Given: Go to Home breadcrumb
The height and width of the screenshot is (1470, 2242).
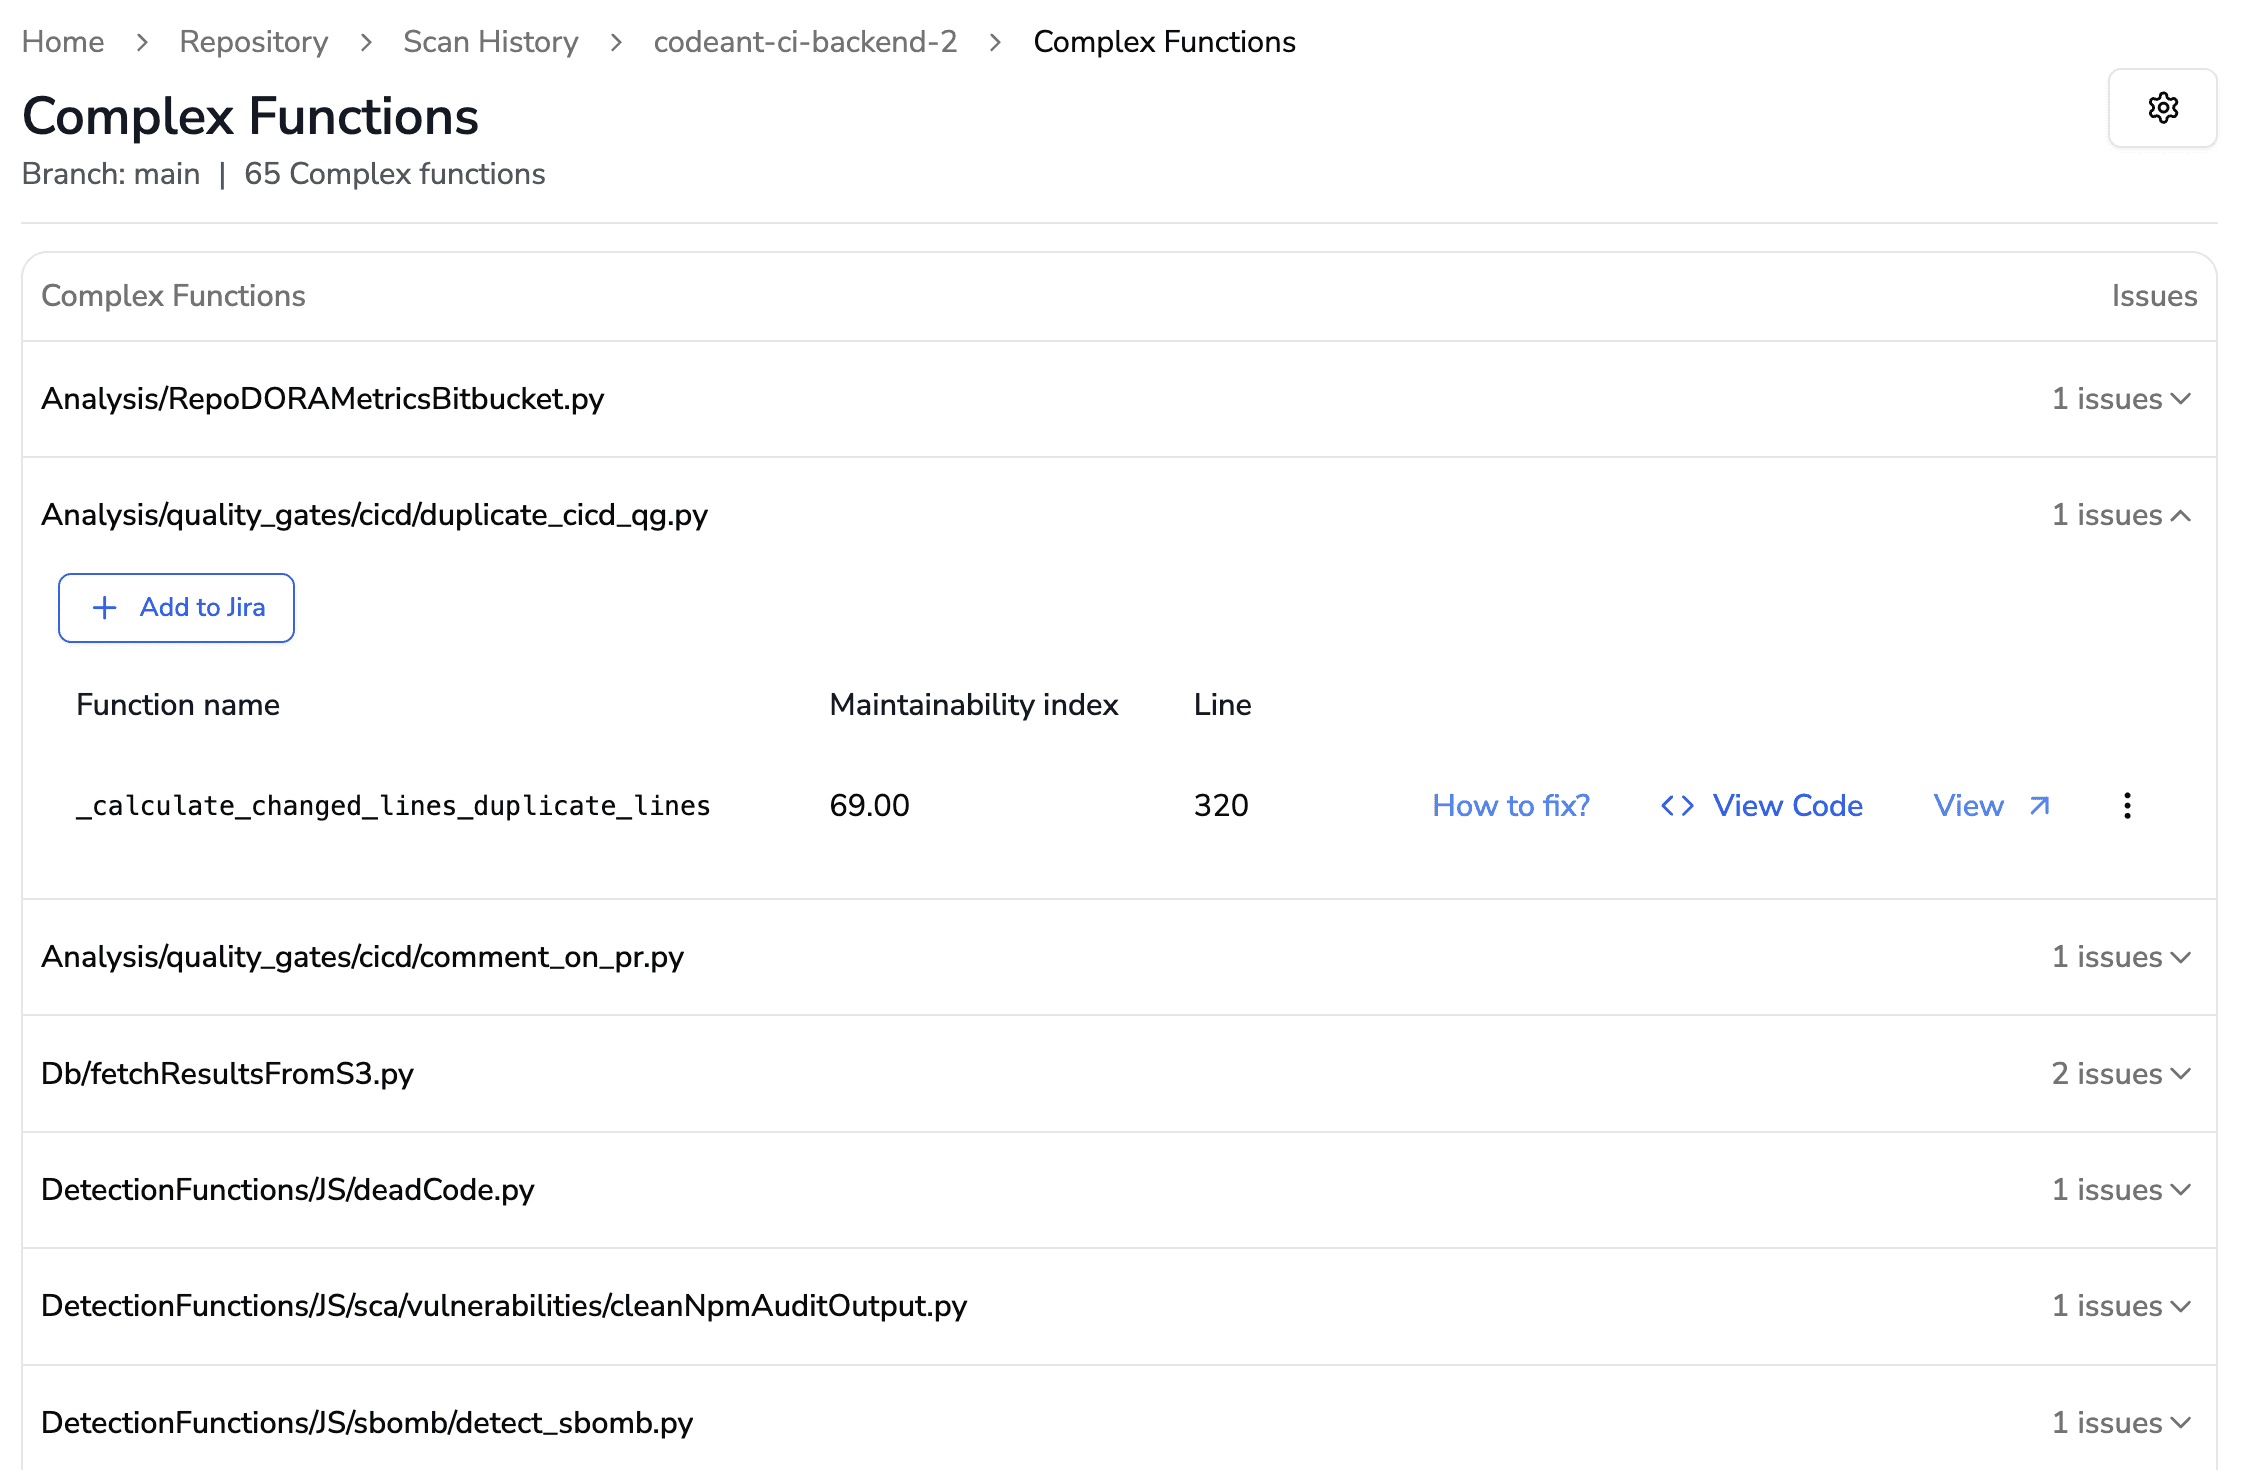Looking at the screenshot, I should (x=63, y=42).
